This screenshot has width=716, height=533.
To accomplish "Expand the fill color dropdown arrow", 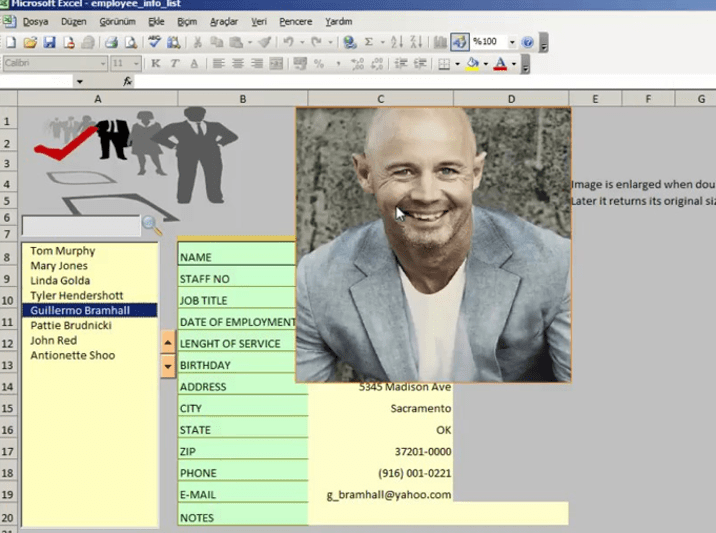I will pos(485,64).
